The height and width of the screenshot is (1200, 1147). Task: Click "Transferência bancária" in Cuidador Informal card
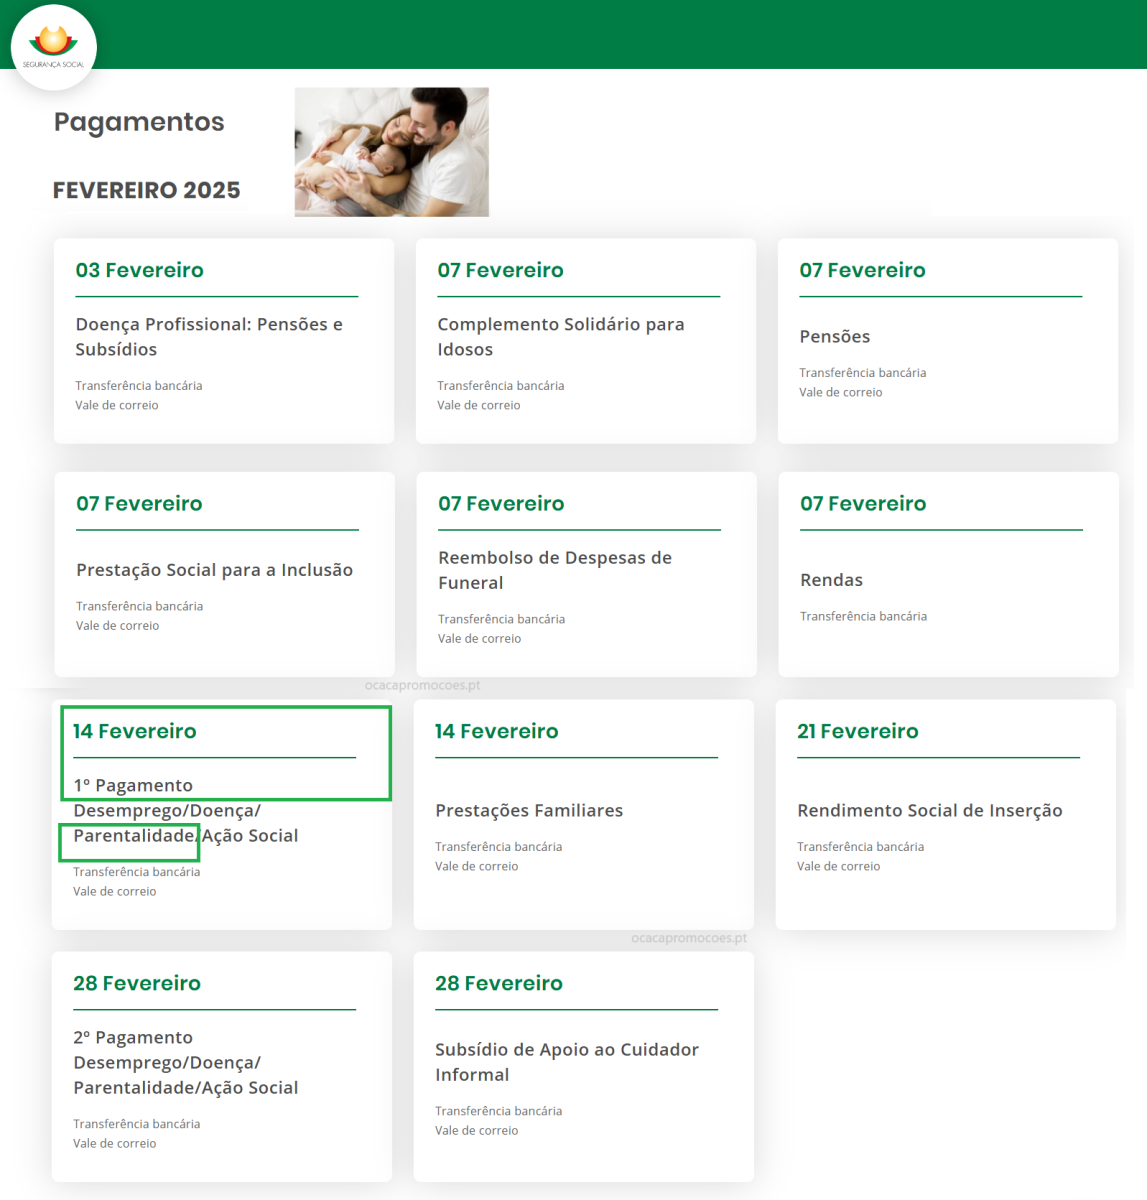pos(499,1111)
